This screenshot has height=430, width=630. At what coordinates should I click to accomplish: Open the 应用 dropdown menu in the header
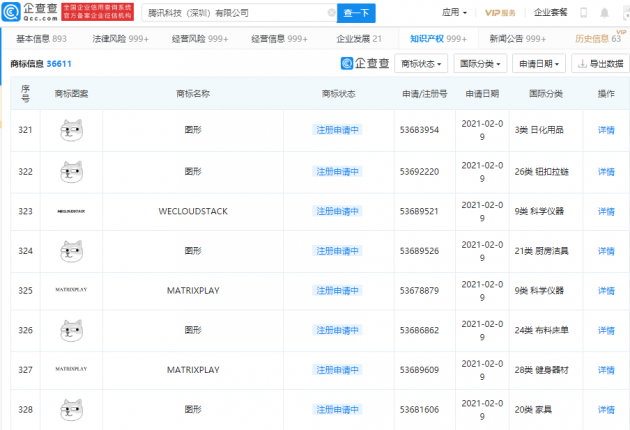point(455,13)
